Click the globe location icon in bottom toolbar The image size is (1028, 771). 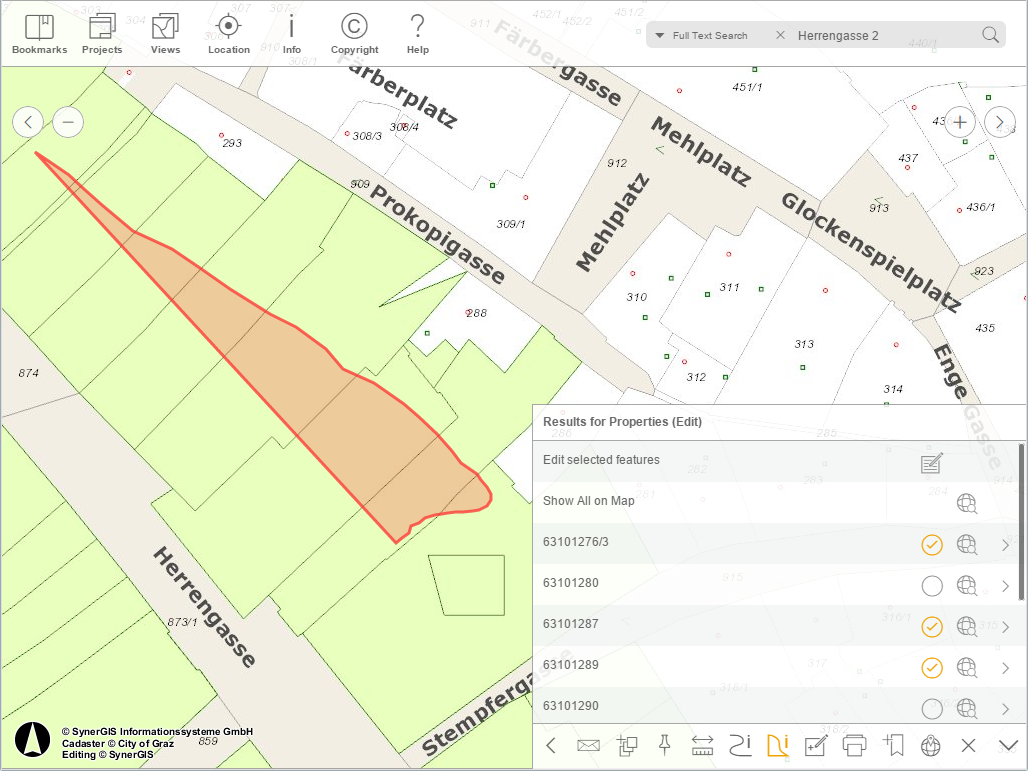coord(930,745)
